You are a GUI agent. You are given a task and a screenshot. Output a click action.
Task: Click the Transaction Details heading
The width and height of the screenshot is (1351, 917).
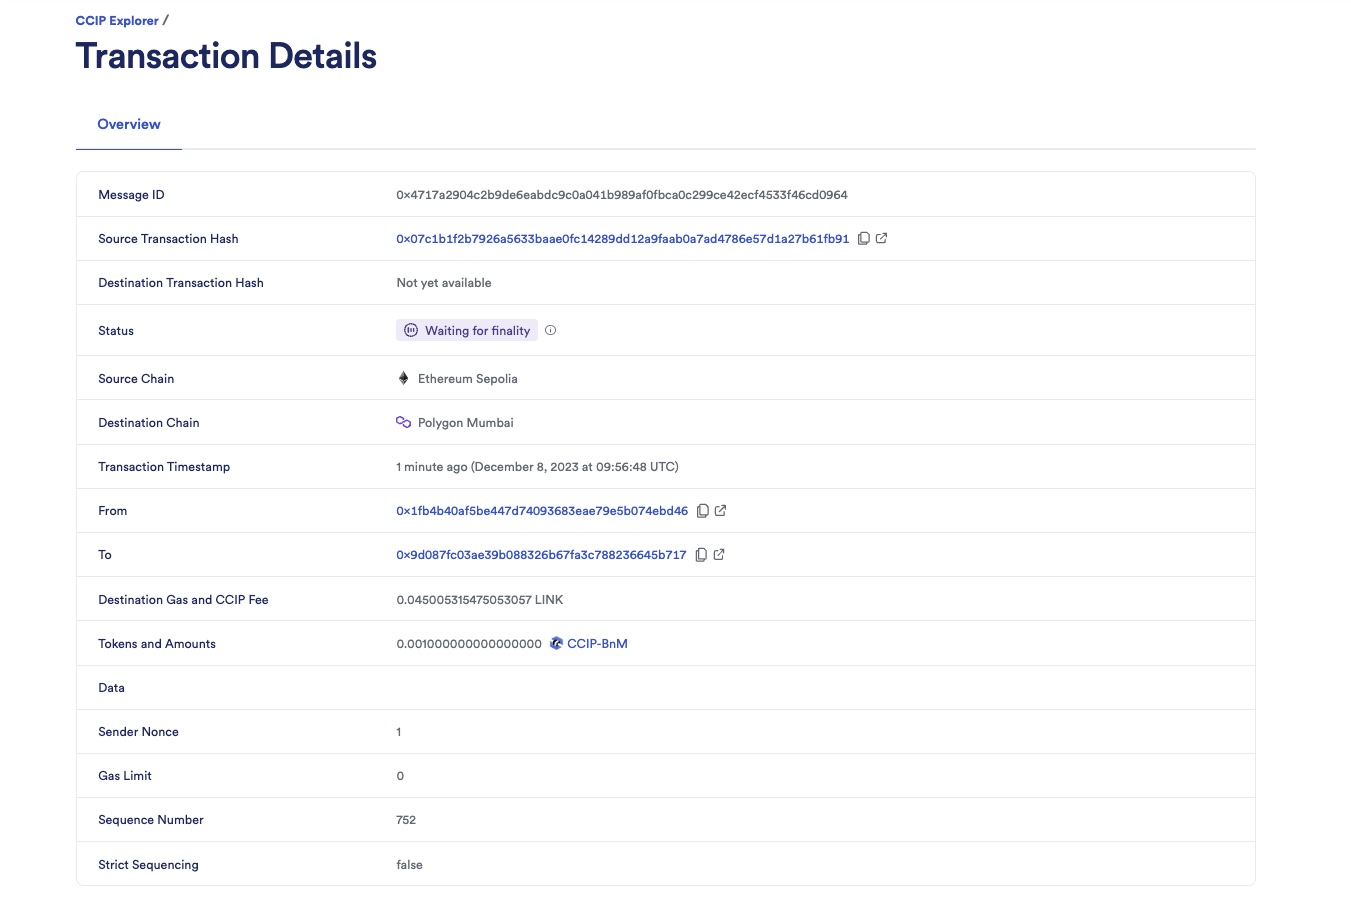click(x=226, y=56)
